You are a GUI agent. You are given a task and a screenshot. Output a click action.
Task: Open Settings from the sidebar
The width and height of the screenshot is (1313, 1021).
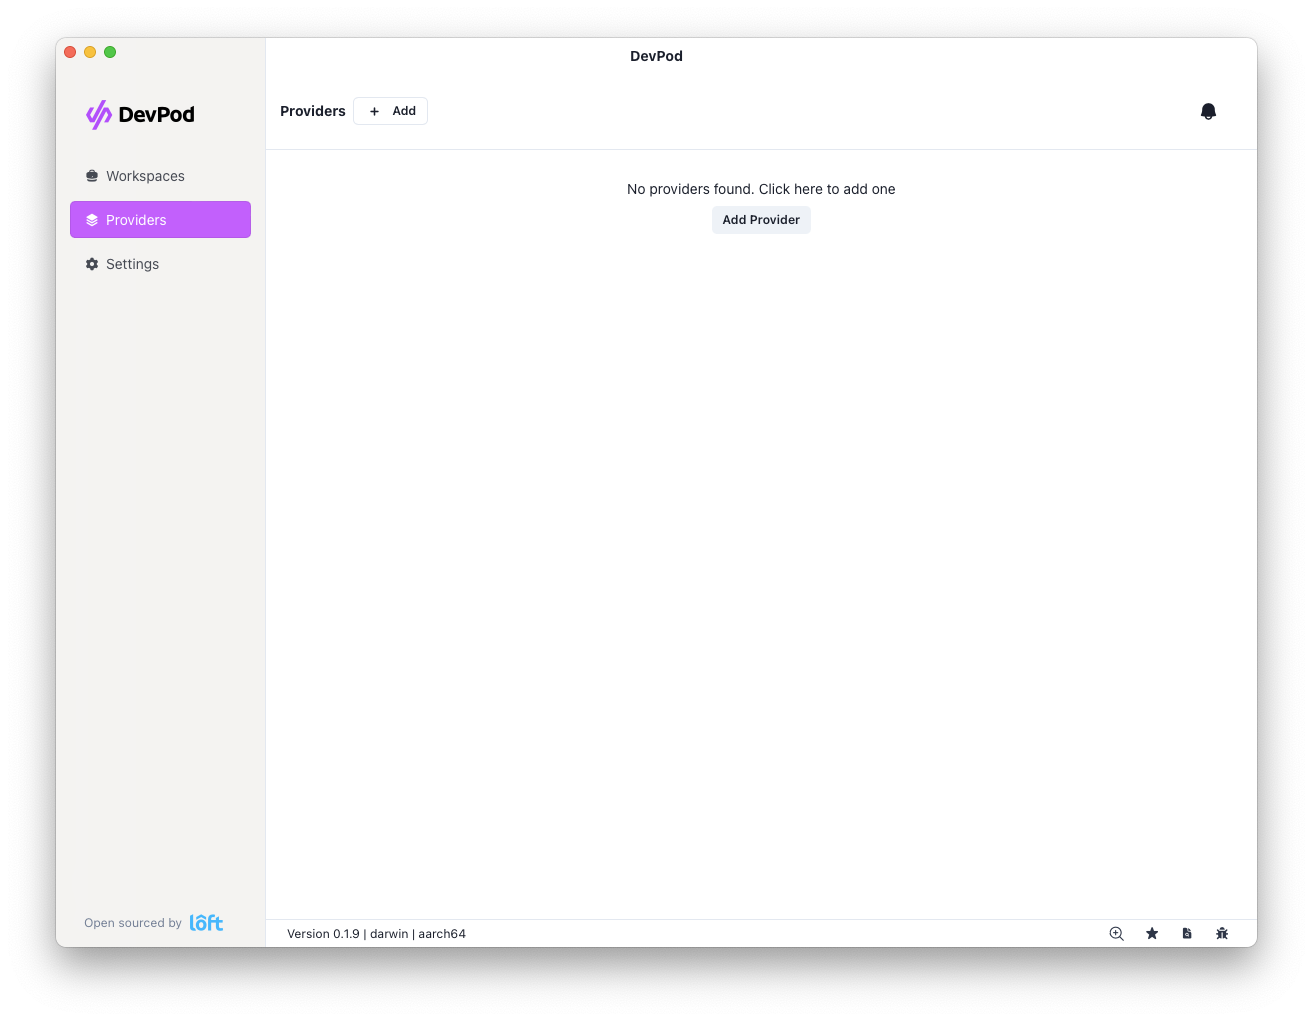[x=160, y=264]
